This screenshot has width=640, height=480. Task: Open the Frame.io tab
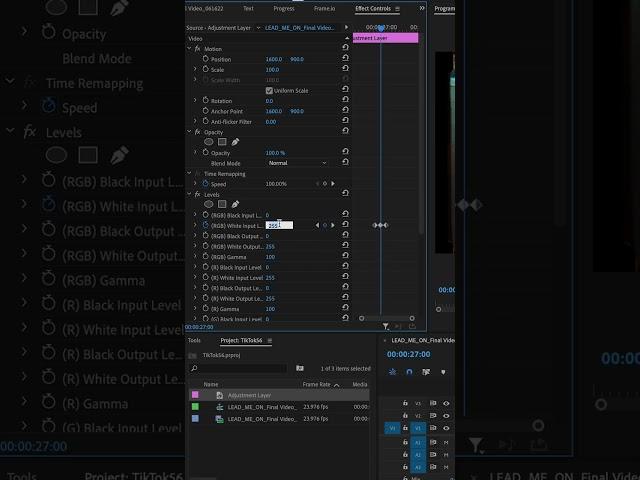tap(324, 8)
